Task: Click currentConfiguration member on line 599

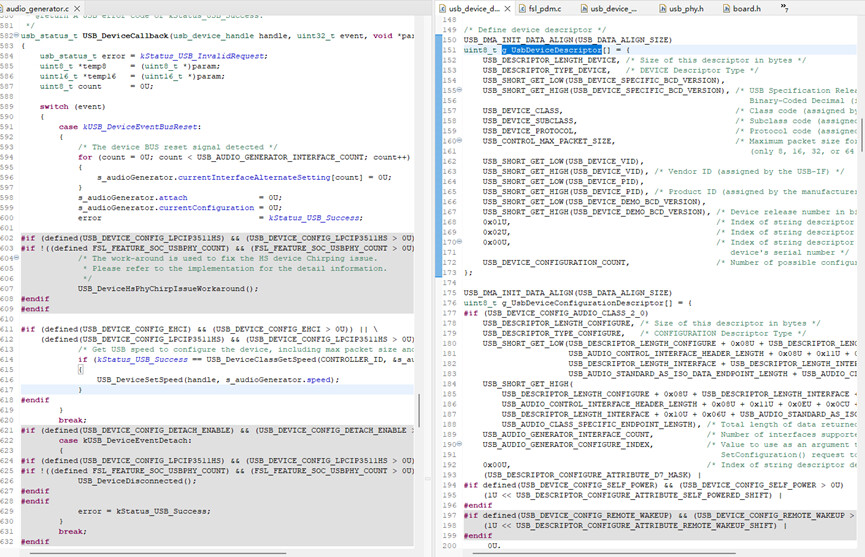Action: tap(206, 207)
